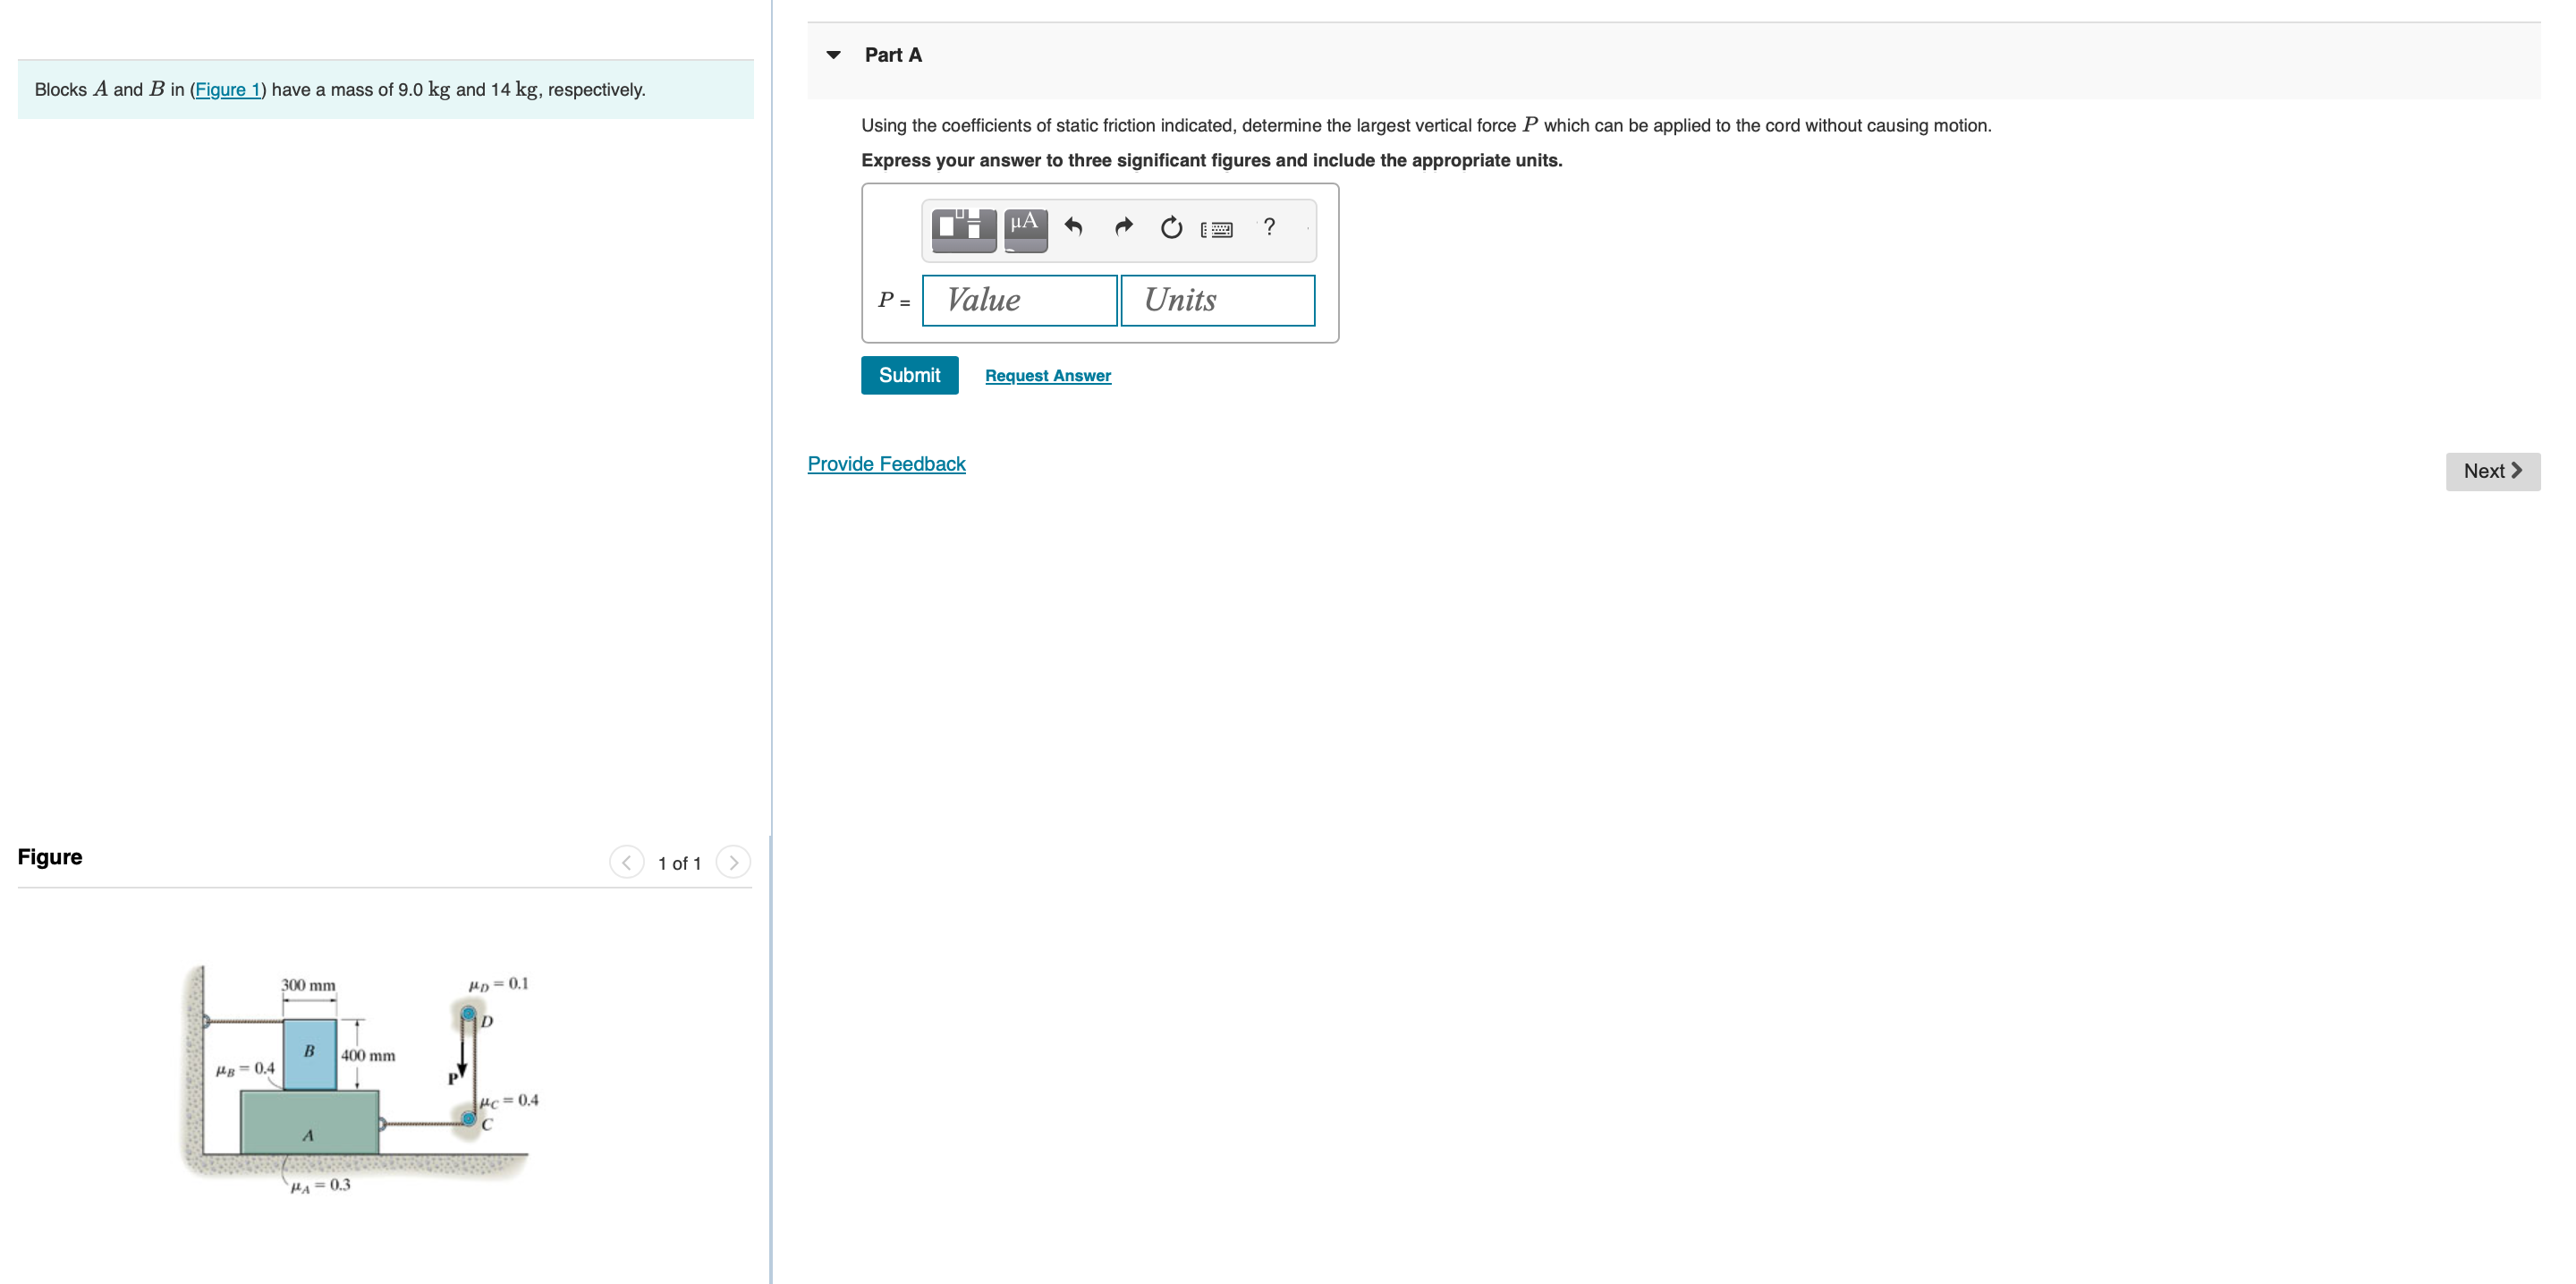Click the Figure section header
Image resolution: width=2576 pixels, height=1284 pixels.
pyautogui.click(x=49, y=856)
